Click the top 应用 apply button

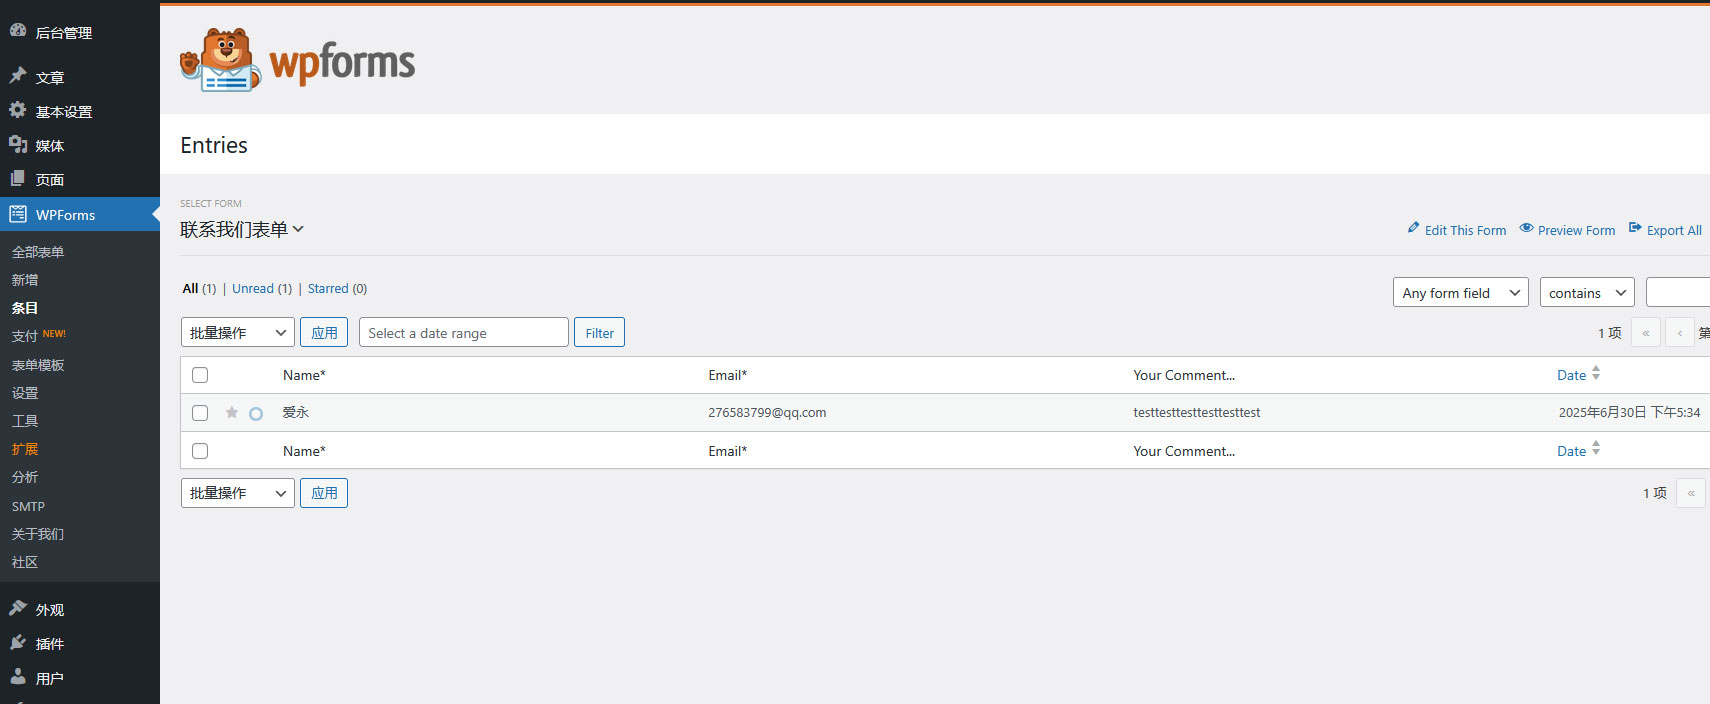click(324, 333)
